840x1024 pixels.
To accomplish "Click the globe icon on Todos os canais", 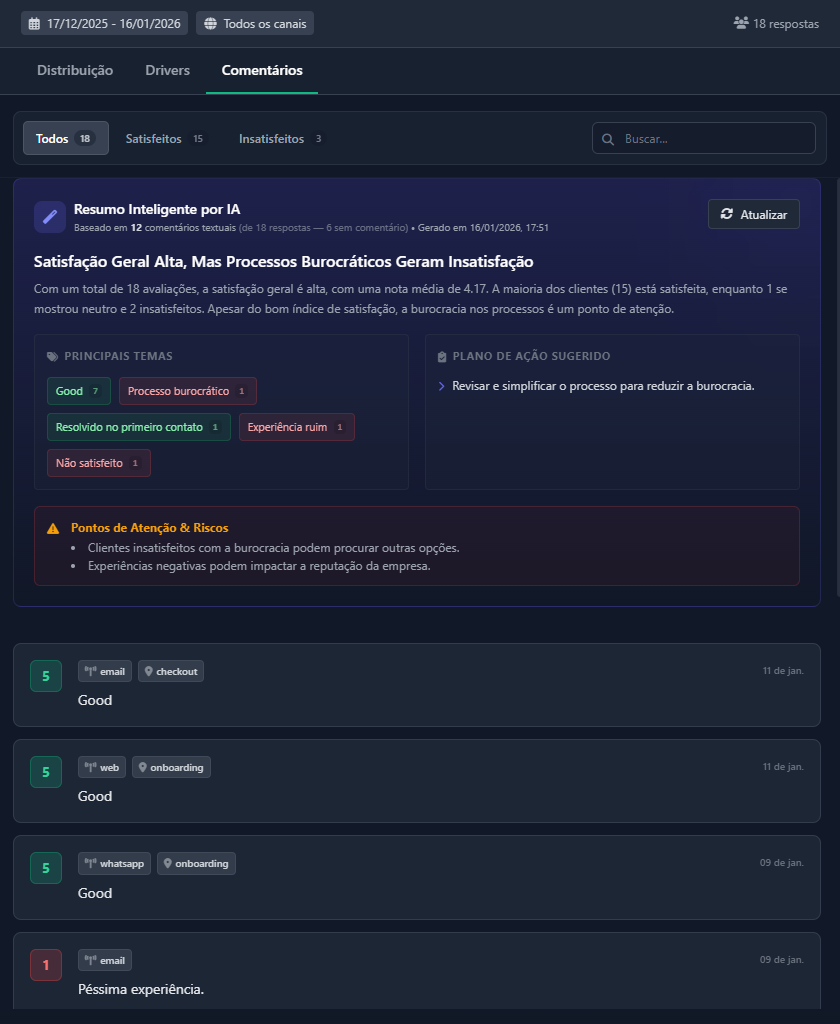I will 211,22.
